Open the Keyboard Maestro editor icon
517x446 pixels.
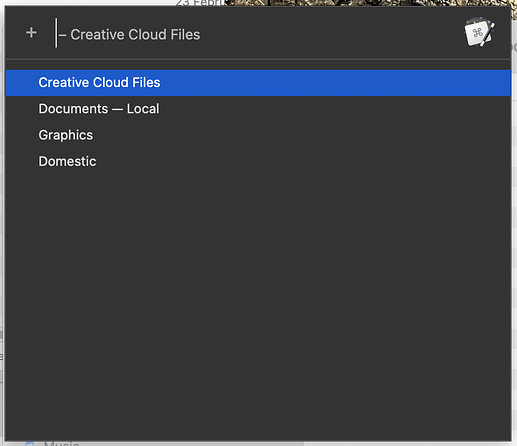click(479, 32)
